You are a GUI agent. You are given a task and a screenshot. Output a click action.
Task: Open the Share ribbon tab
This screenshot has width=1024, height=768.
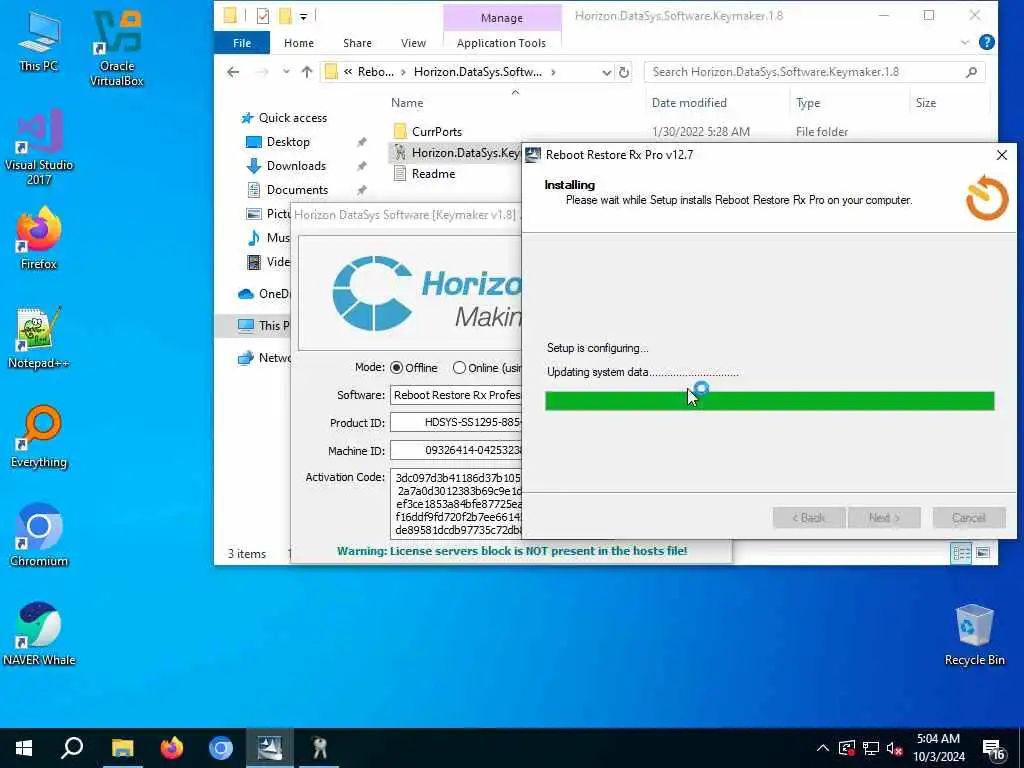(x=357, y=43)
